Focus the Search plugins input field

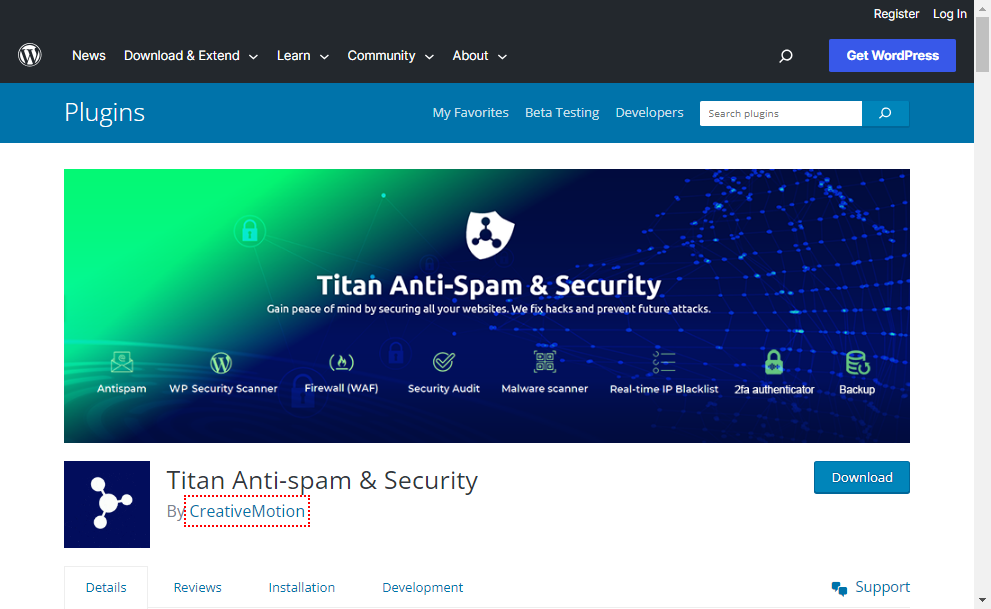(x=781, y=113)
